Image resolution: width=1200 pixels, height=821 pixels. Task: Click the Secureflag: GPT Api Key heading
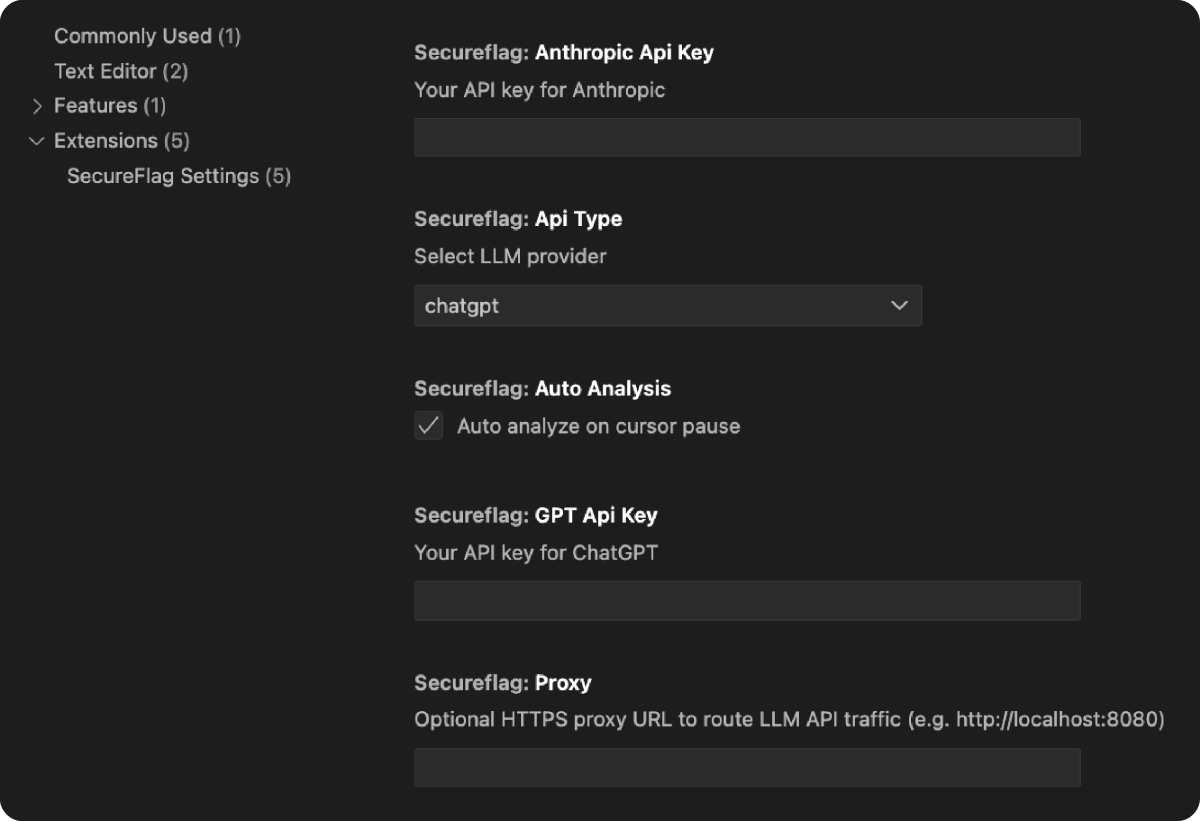[x=536, y=516]
